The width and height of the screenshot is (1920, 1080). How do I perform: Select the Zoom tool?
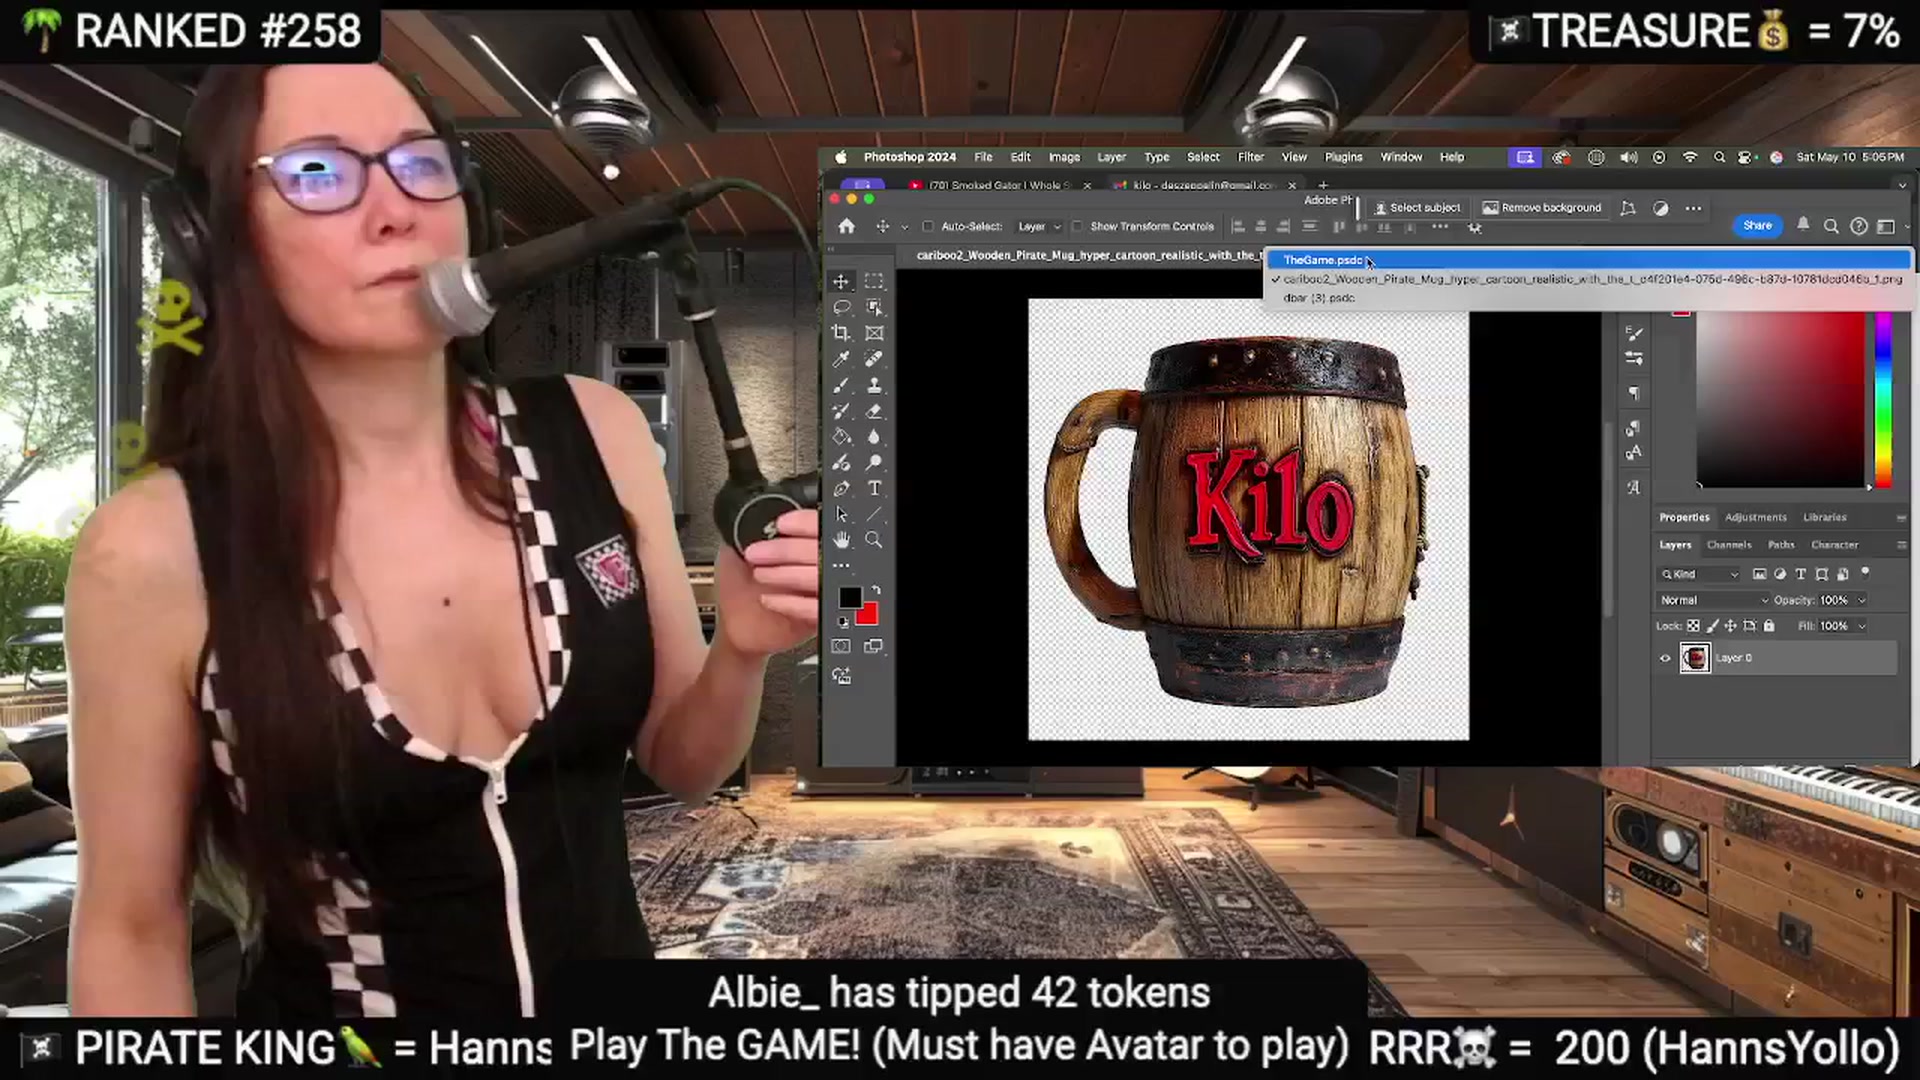(874, 541)
